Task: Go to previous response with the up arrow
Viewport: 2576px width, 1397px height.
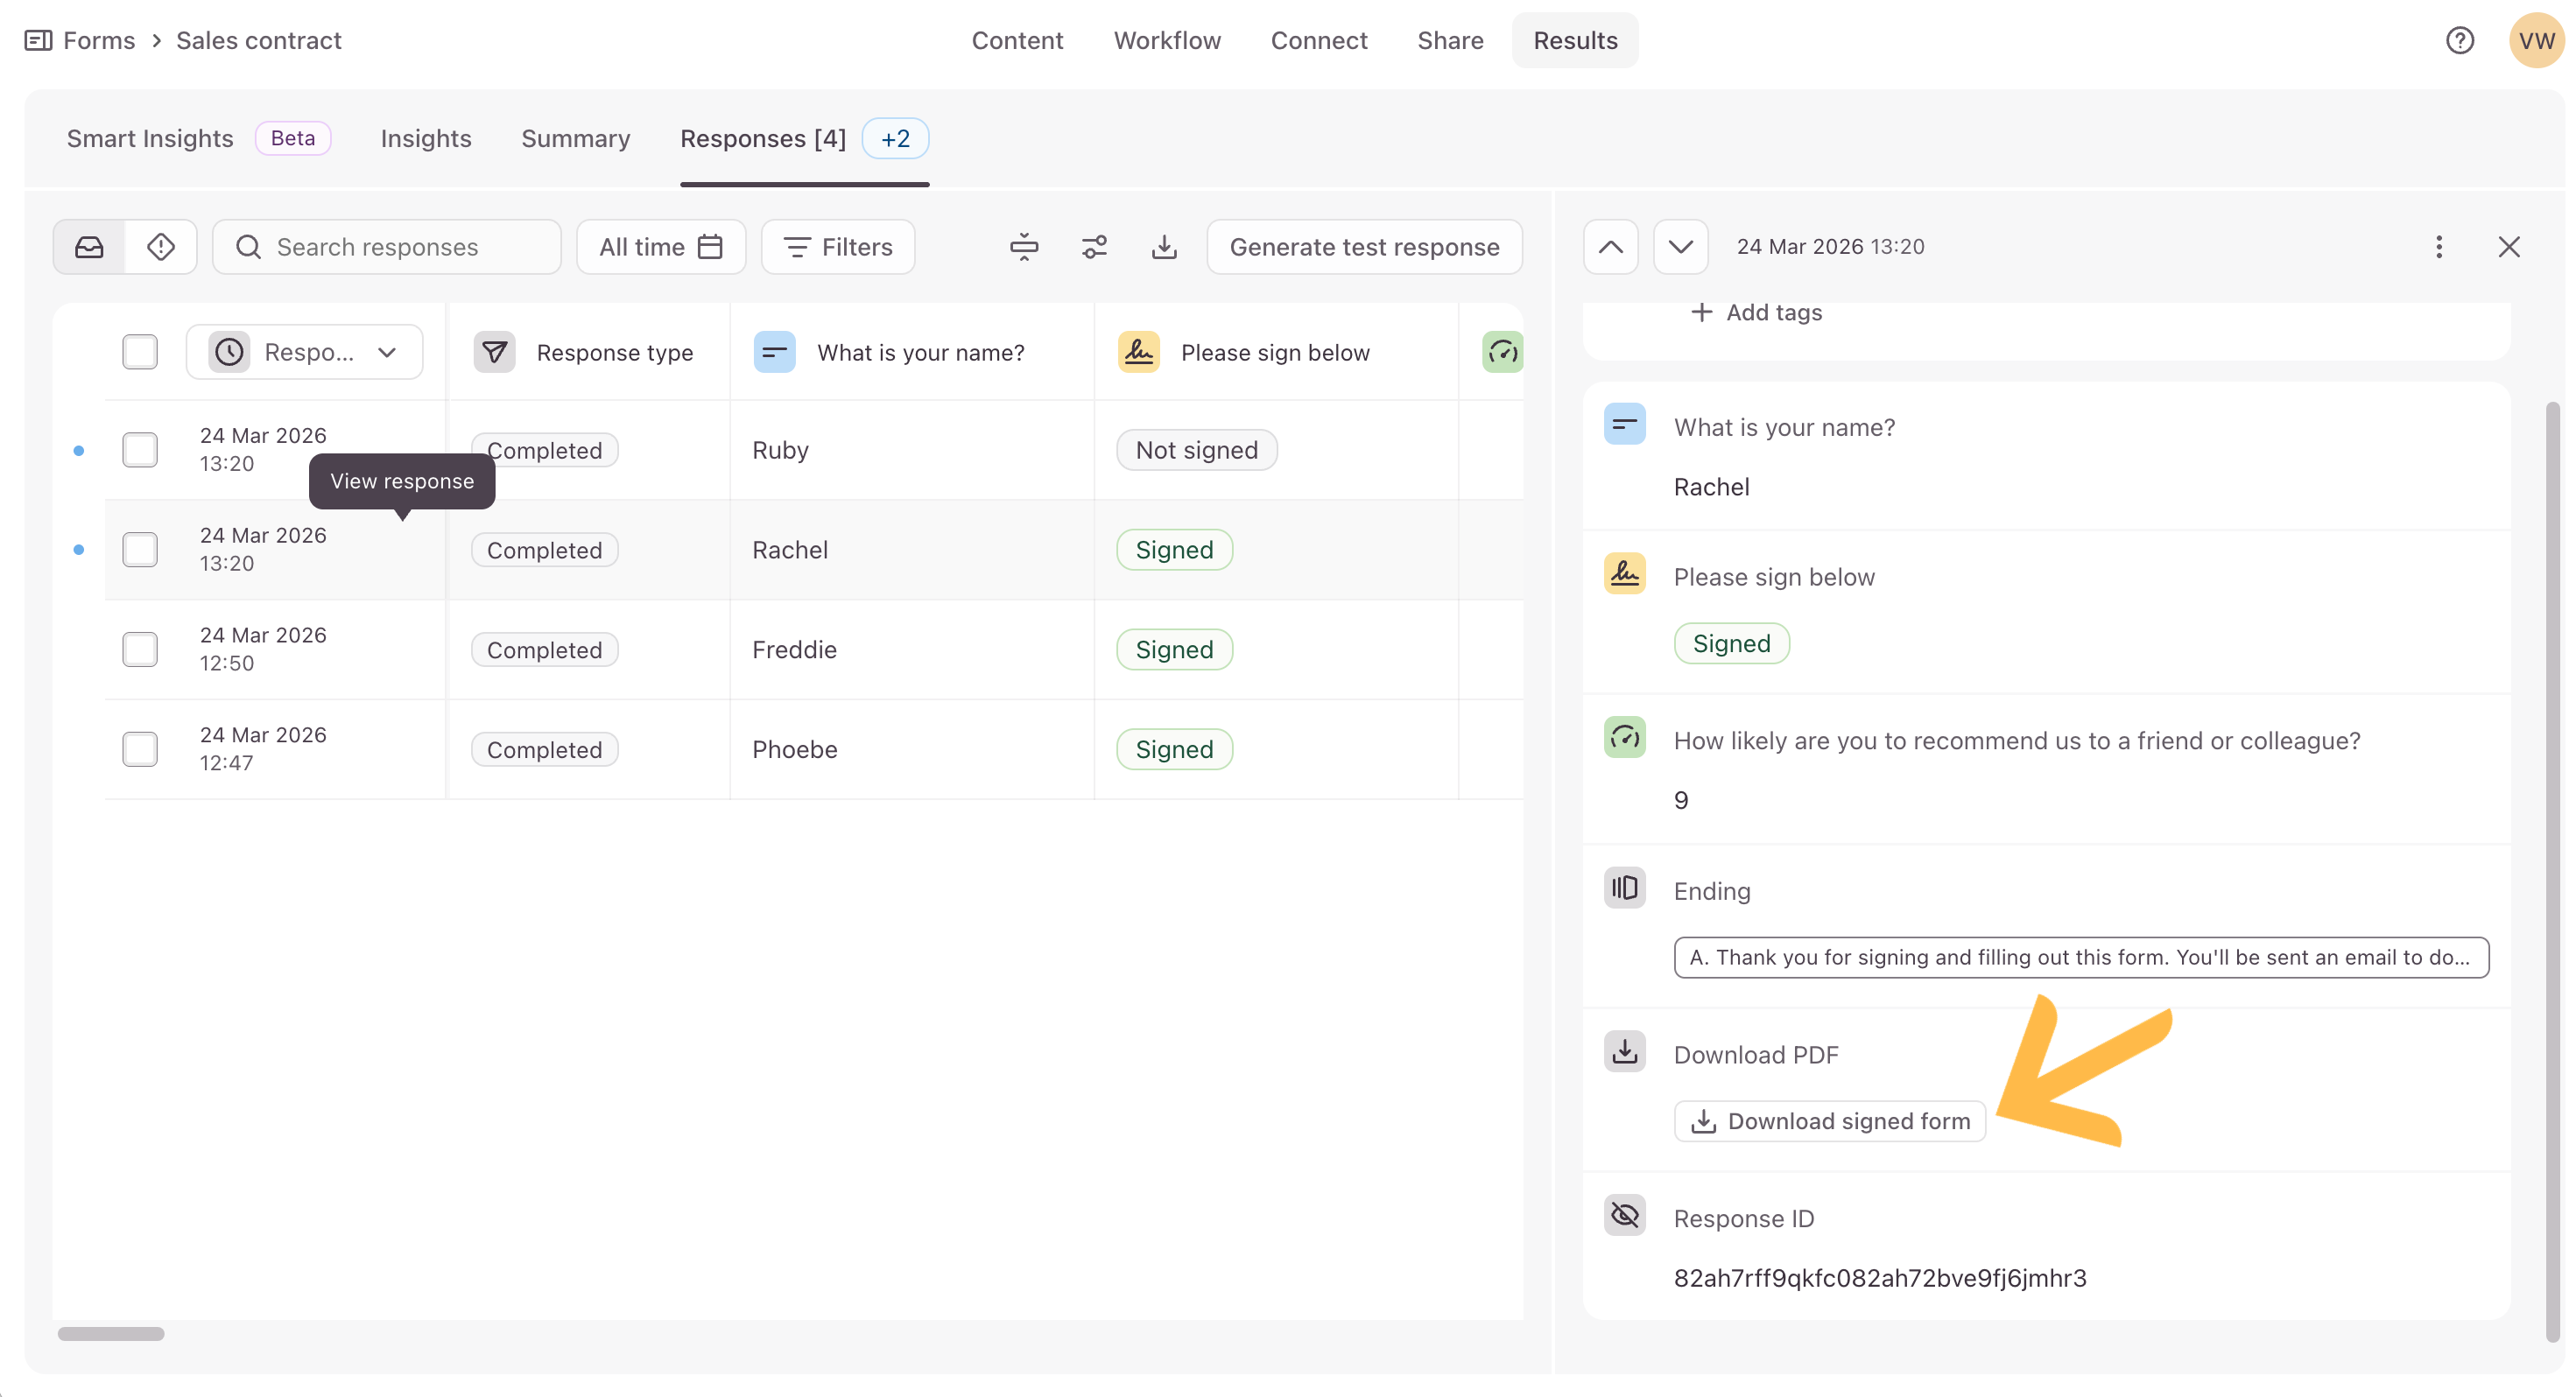Action: [1611, 247]
